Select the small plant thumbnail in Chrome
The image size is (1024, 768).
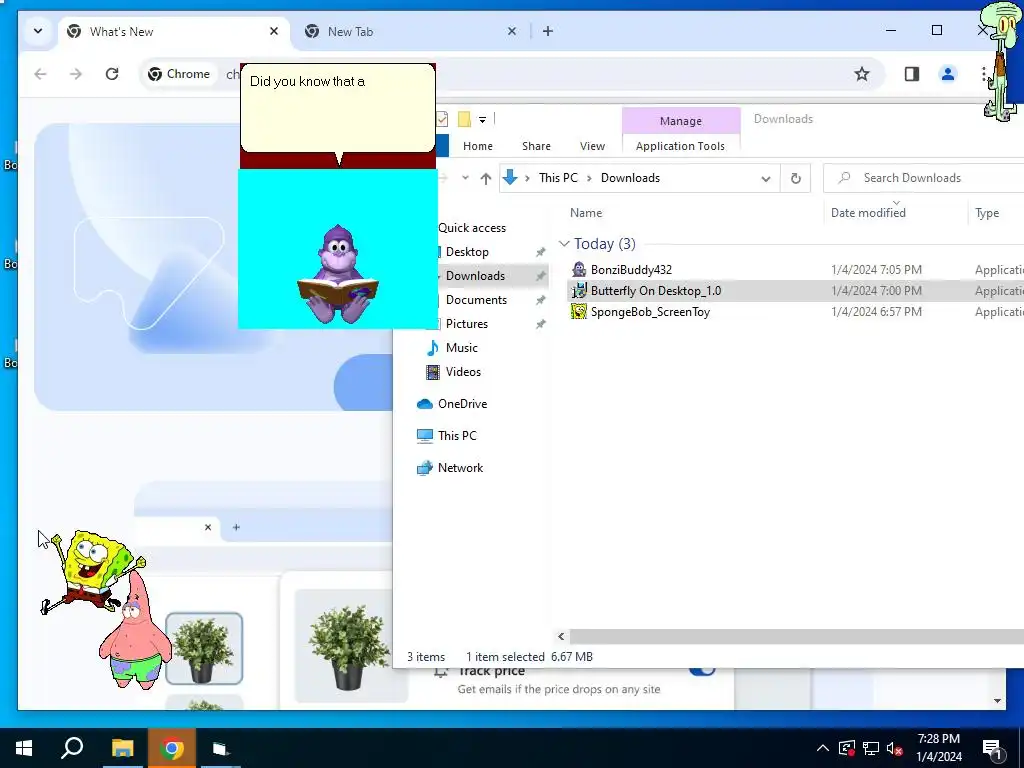[204, 648]
